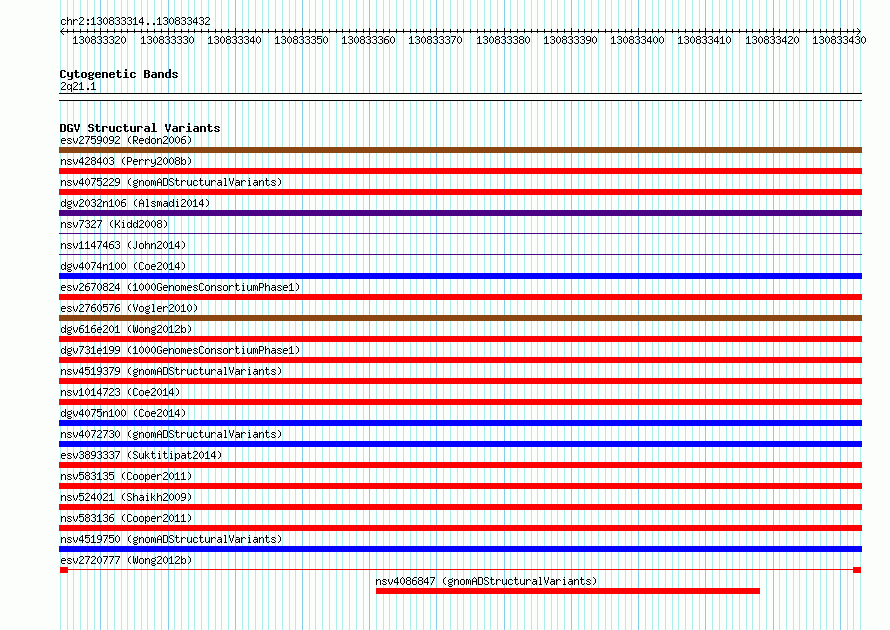Image resolution: width=890 pixels, height=630 pixels.
Task: Click nsv1147463 (John2014) variant label
Action: click(123, 245)
